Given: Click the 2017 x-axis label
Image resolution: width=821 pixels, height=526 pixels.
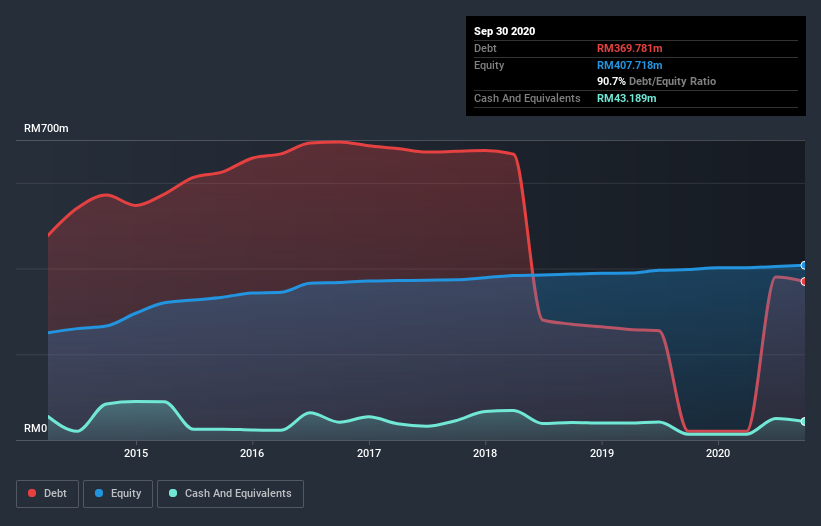Looking at the screenshot, I should coord(369,453).
